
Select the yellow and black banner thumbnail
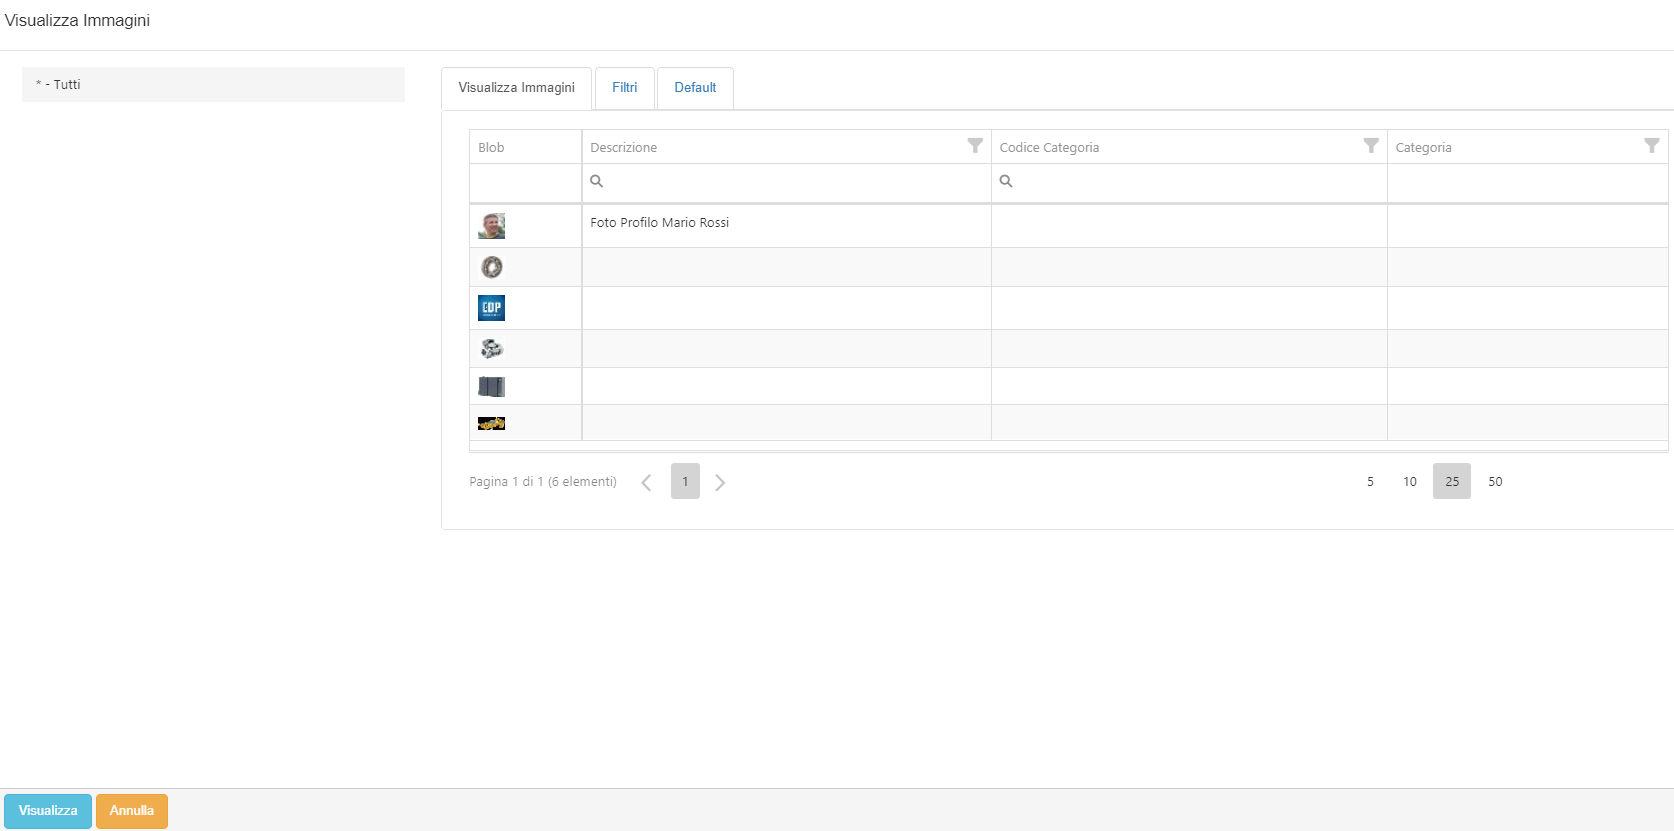[491, 423]
